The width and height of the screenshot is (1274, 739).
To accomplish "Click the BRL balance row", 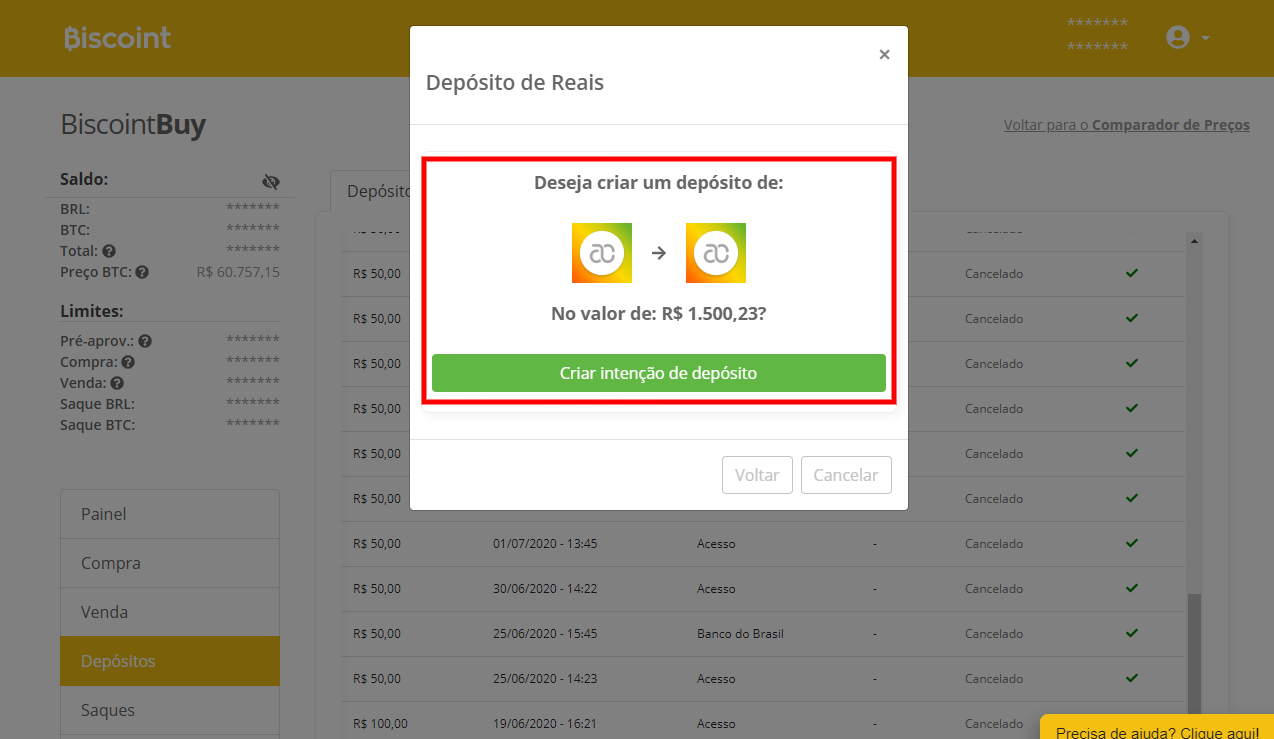I will click(170, 209).
